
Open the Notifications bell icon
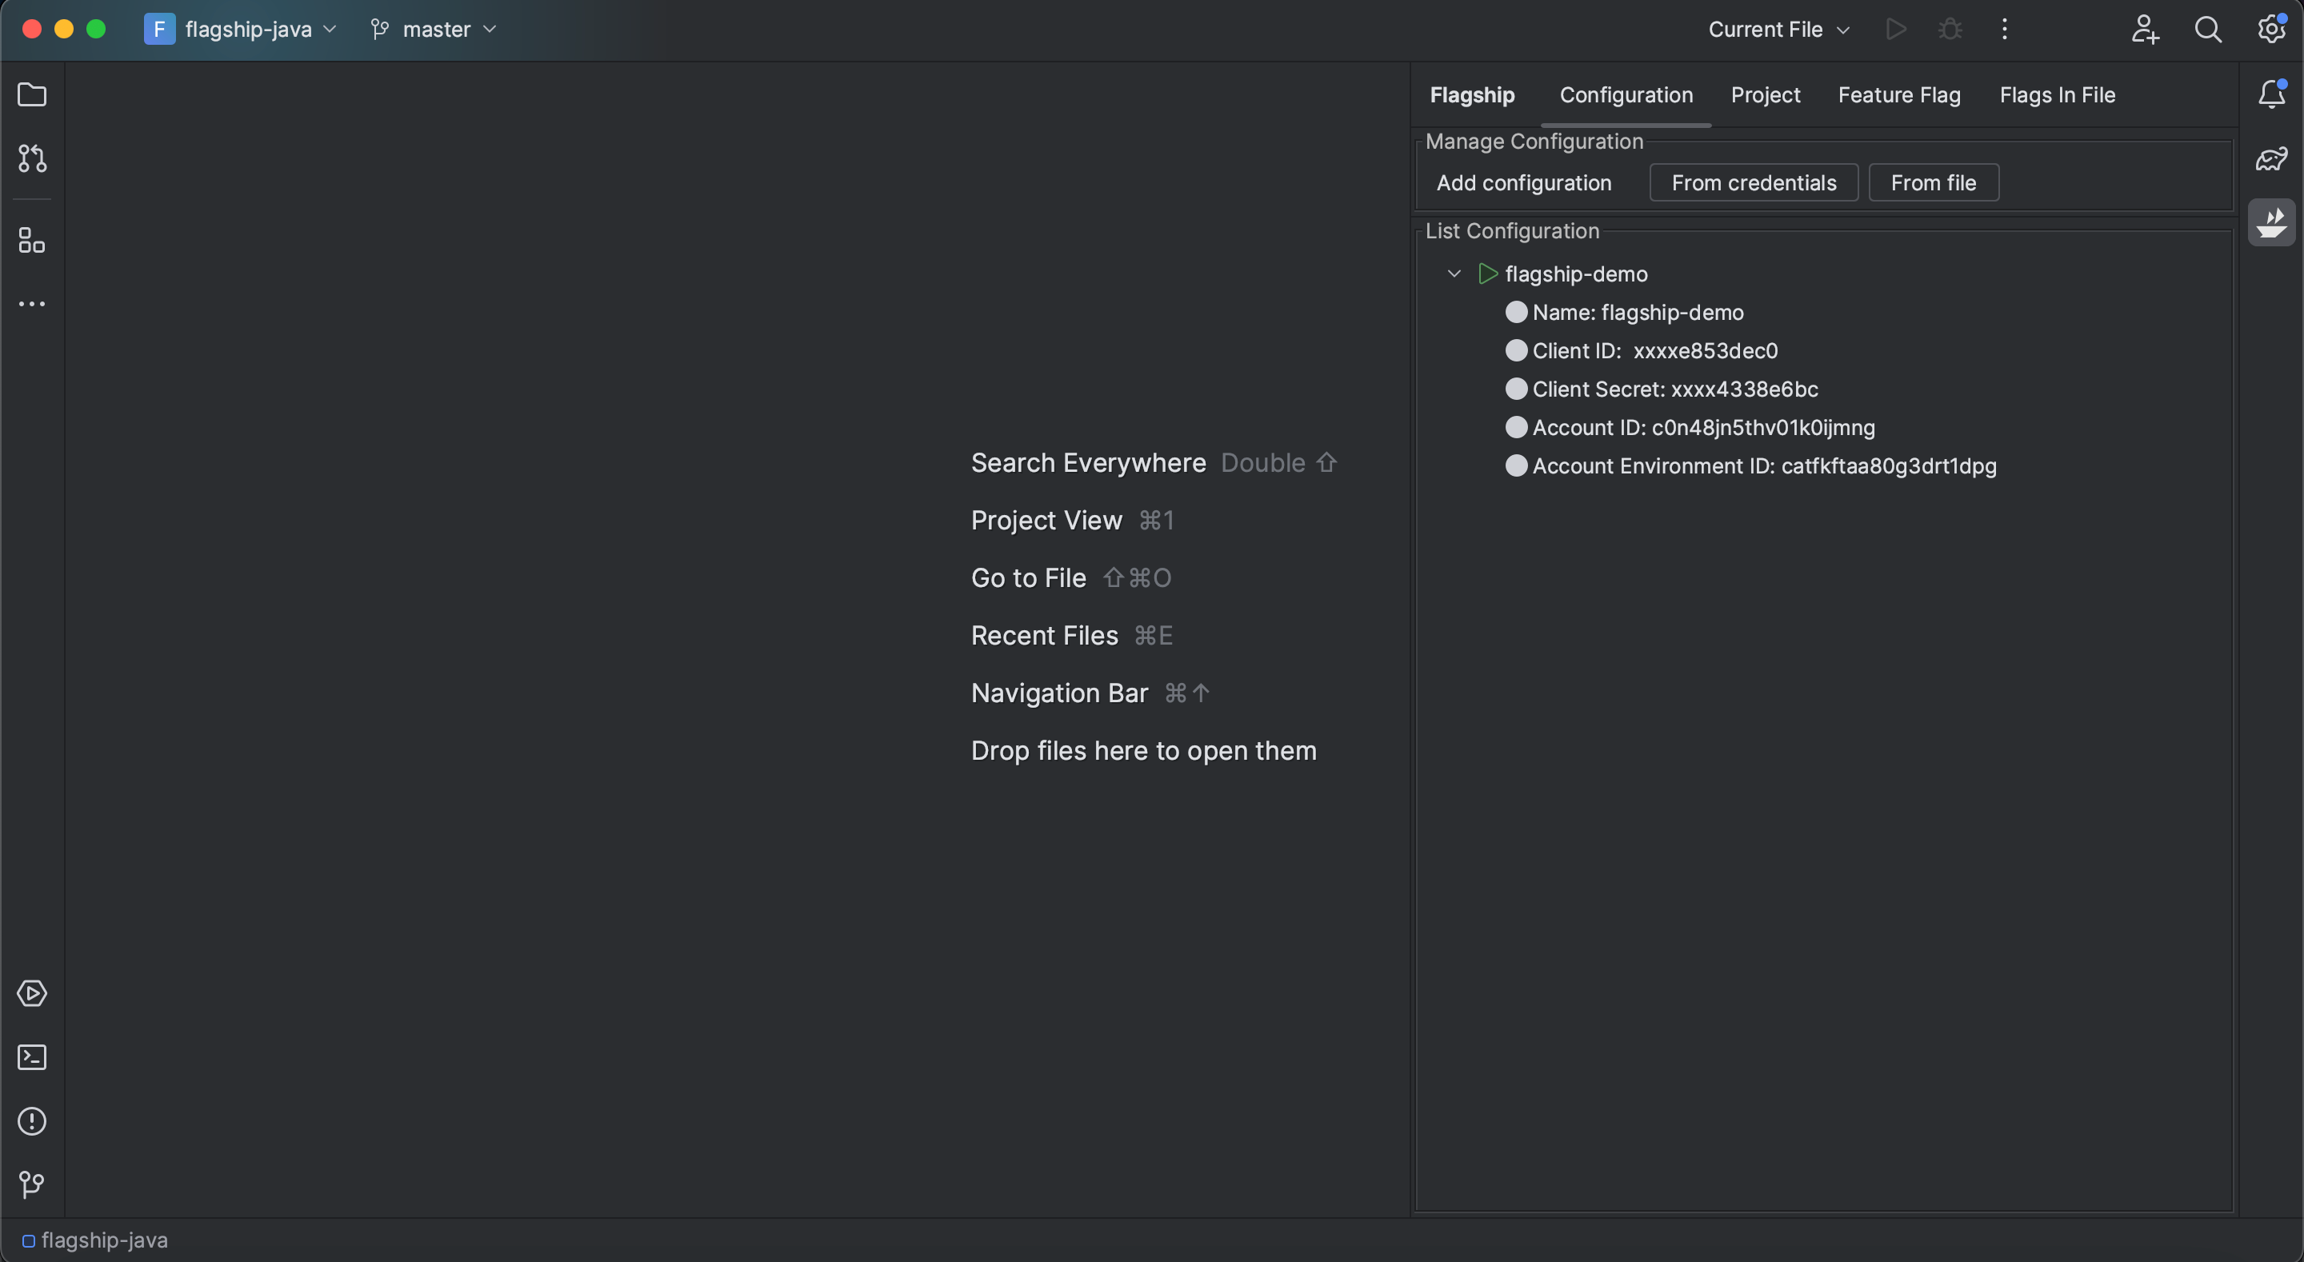[2271, 95]
